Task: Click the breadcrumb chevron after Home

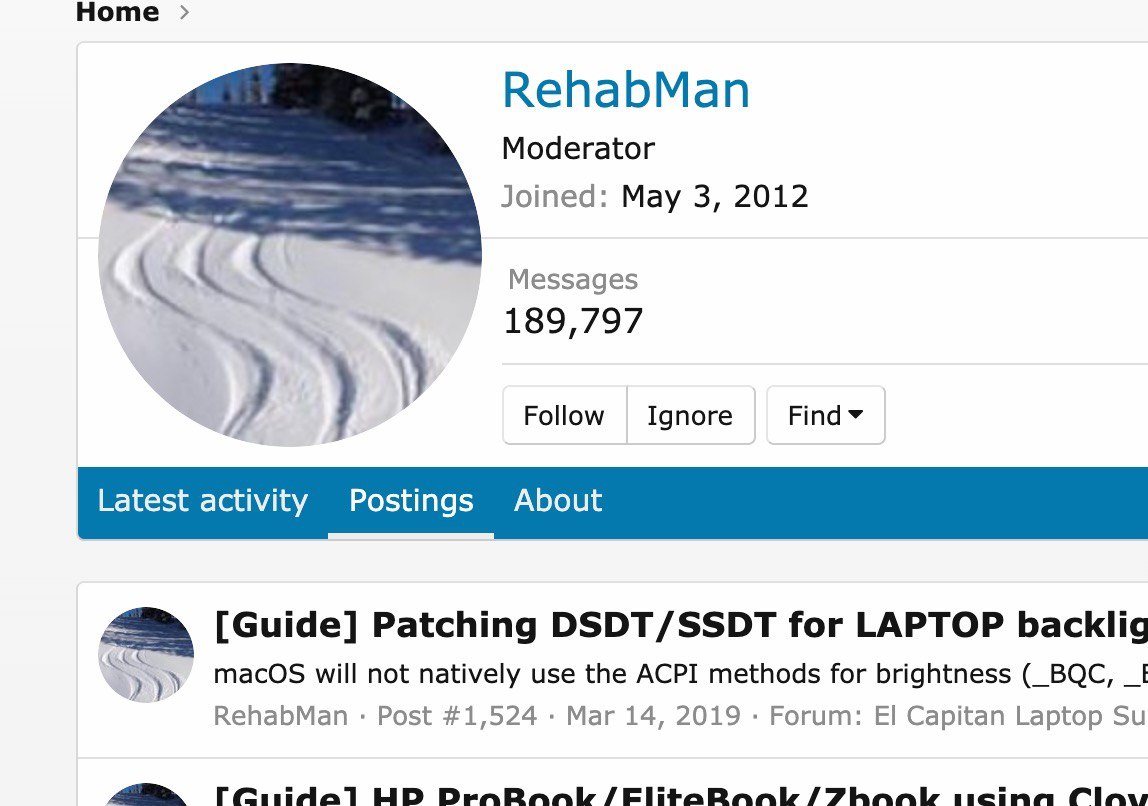Action: pyautogui.click(x=184, y=12)
